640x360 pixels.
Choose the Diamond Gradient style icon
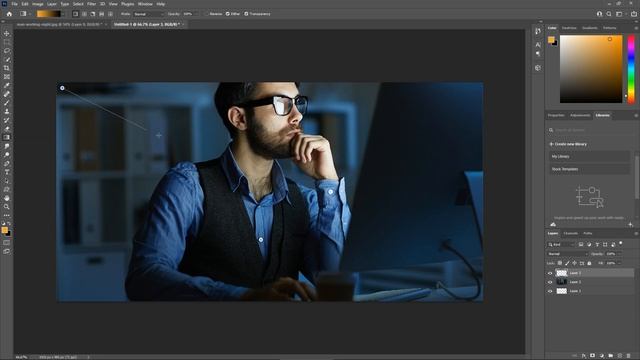(110, 14)
